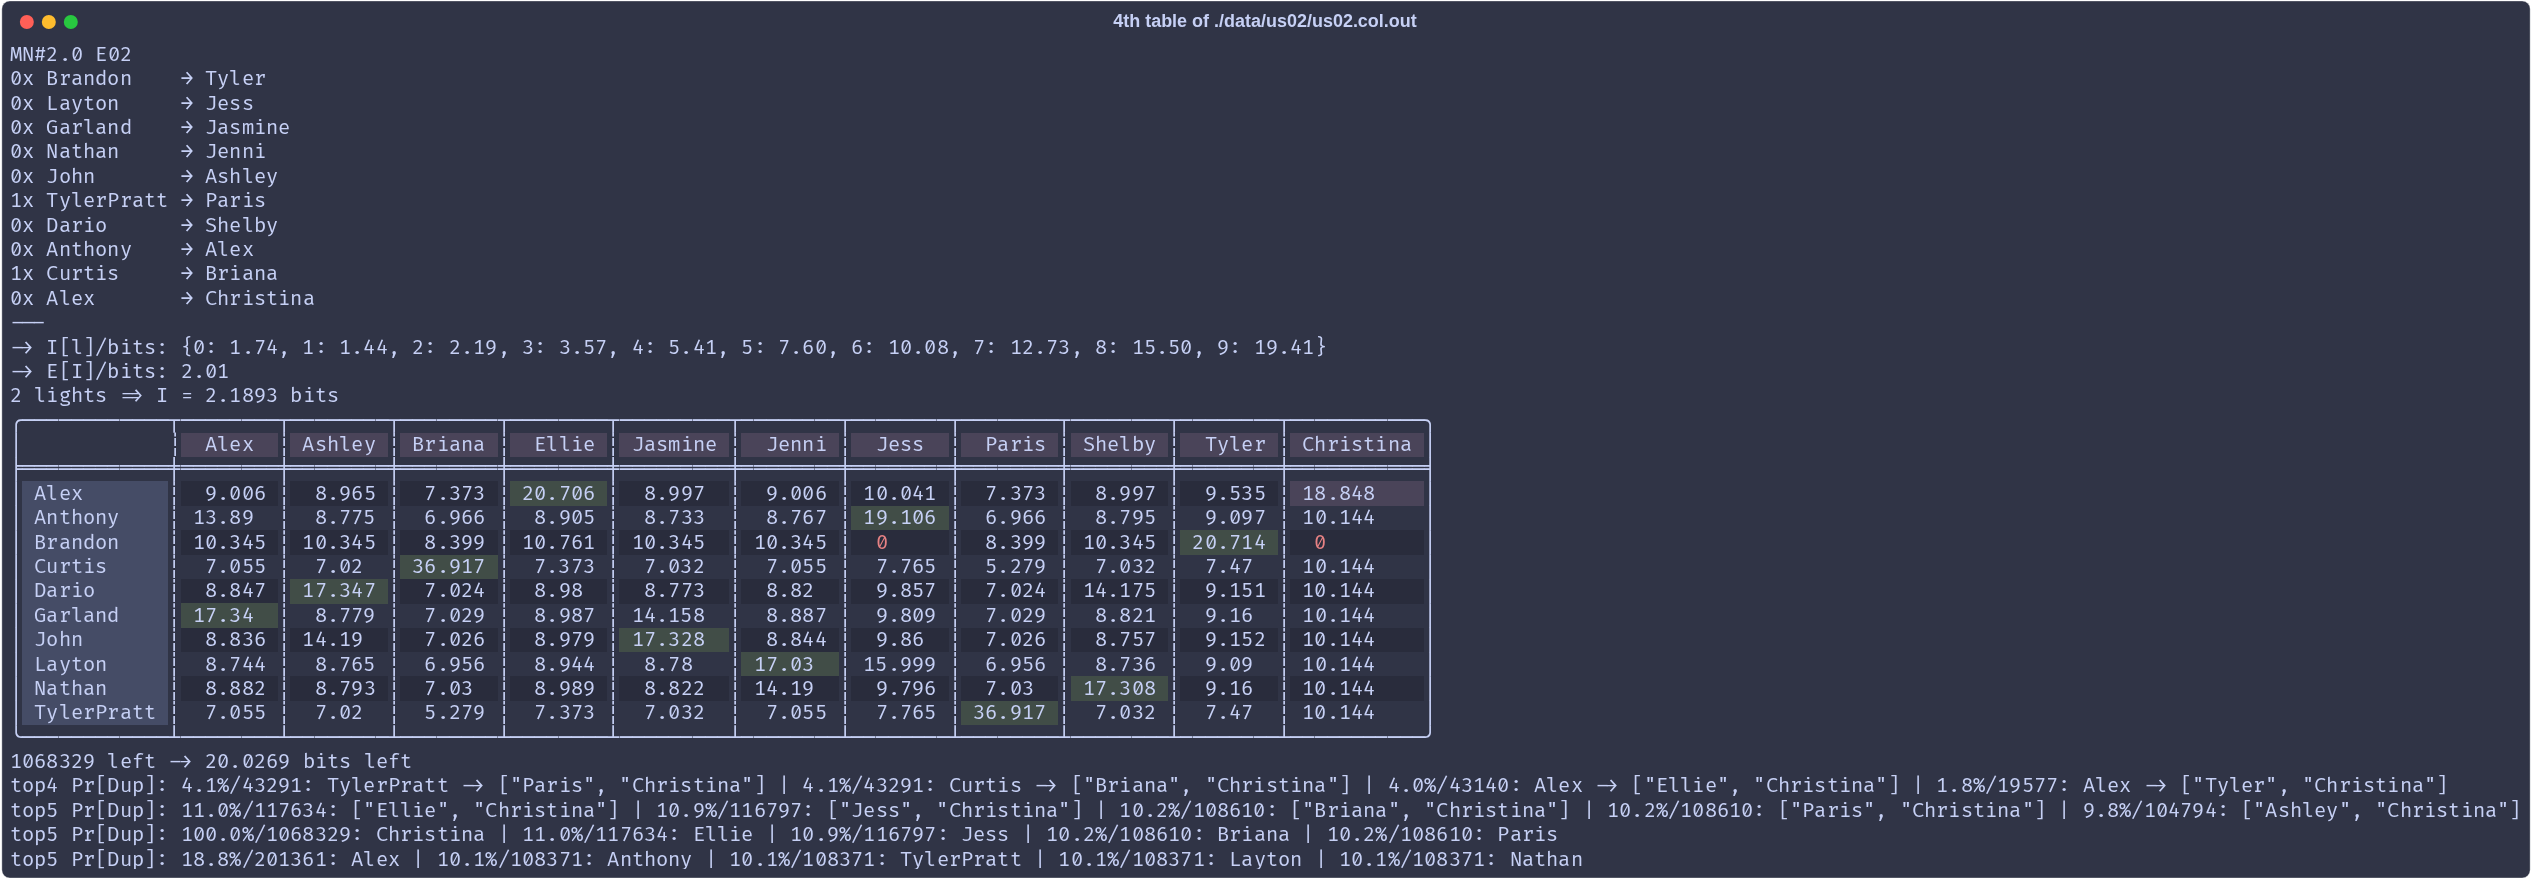The width and height of the screenshot is (2532, 879).
Task: Click the 'I[l]/bits' dictionary line
Action: point(668,347)
